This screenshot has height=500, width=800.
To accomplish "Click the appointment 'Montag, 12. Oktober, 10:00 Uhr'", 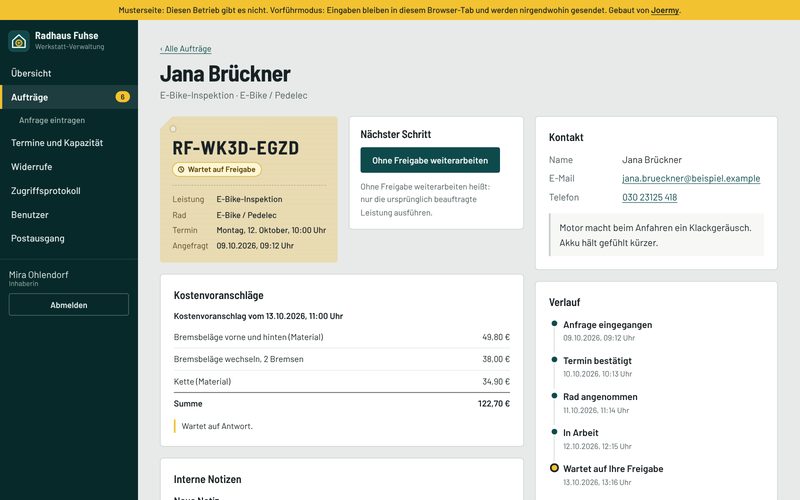I will (x=271, y=230).
